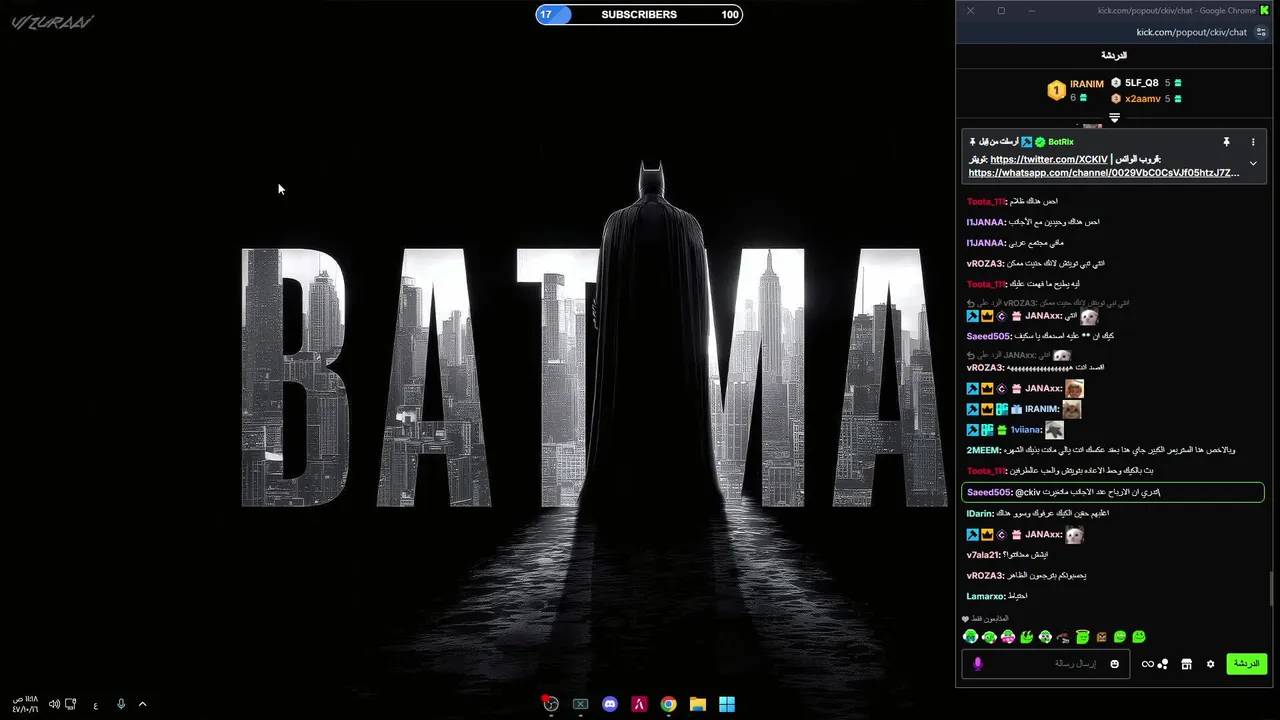
Task: Click the Lamarxo username in chat
Action: pos(985,596)
